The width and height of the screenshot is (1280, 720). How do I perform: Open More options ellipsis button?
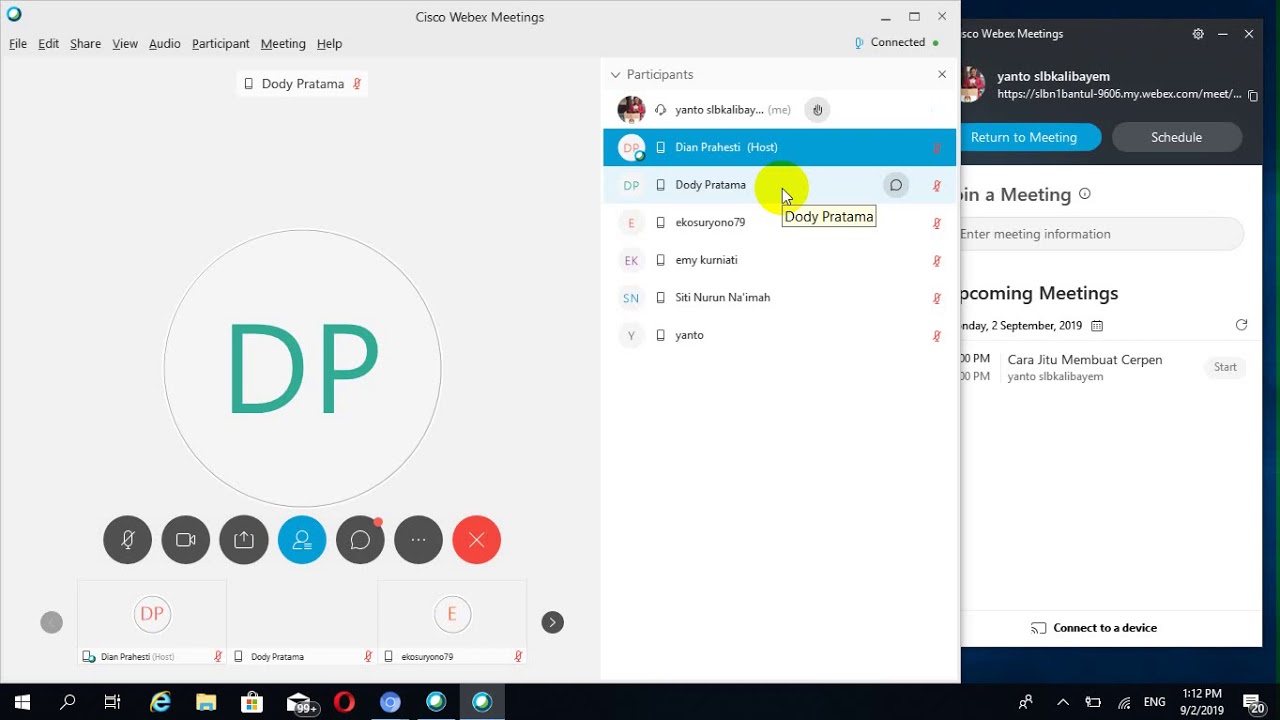[419, 540]
